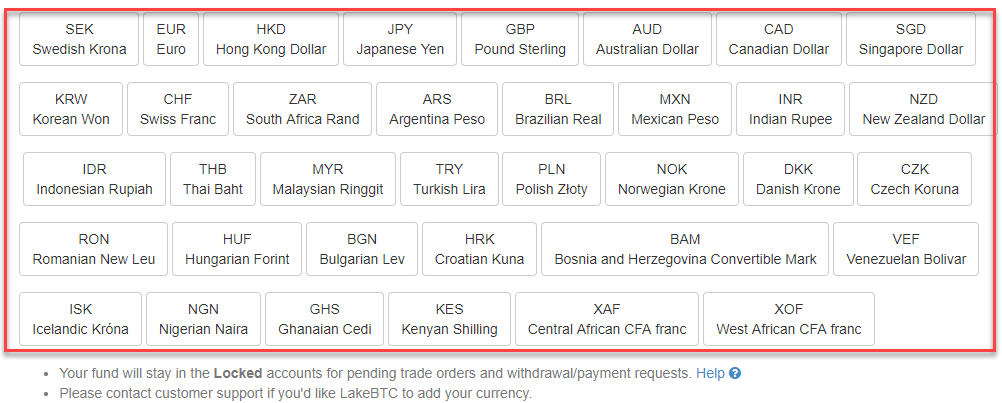Select INR Indian Rupee

[790, 109]
